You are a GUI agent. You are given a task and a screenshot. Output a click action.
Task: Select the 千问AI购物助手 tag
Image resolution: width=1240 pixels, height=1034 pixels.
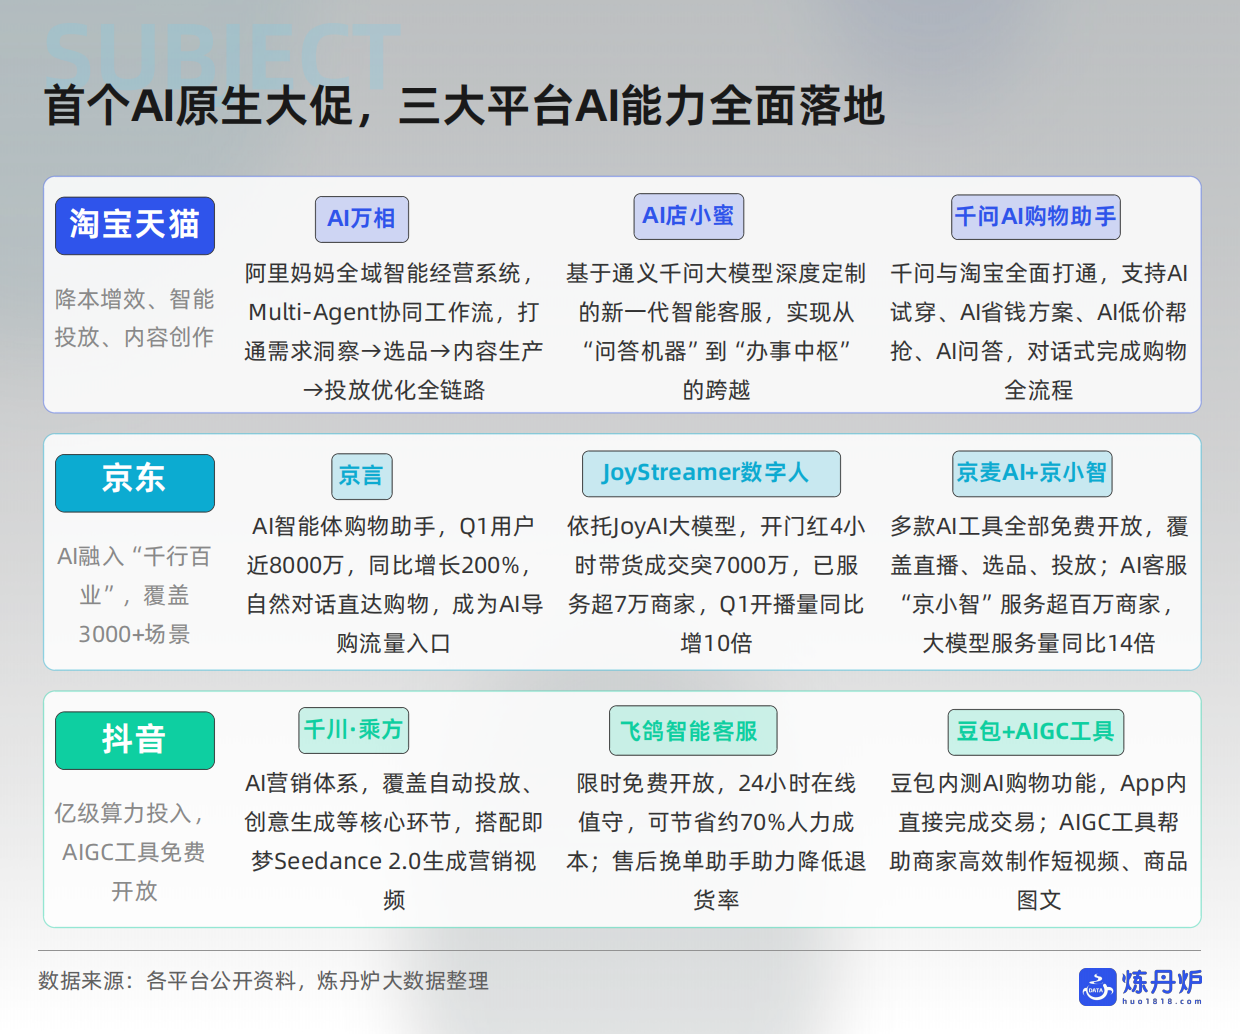click(1036, 216)
